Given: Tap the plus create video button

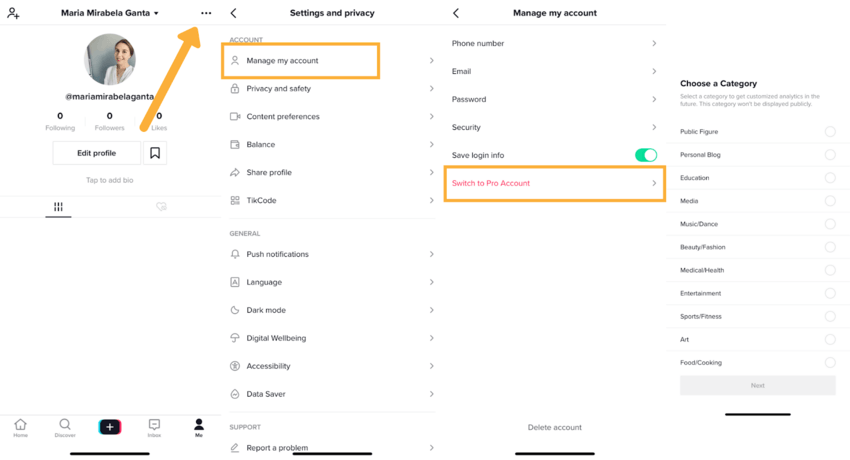Looking at the screenshot, I should point(110,427).
